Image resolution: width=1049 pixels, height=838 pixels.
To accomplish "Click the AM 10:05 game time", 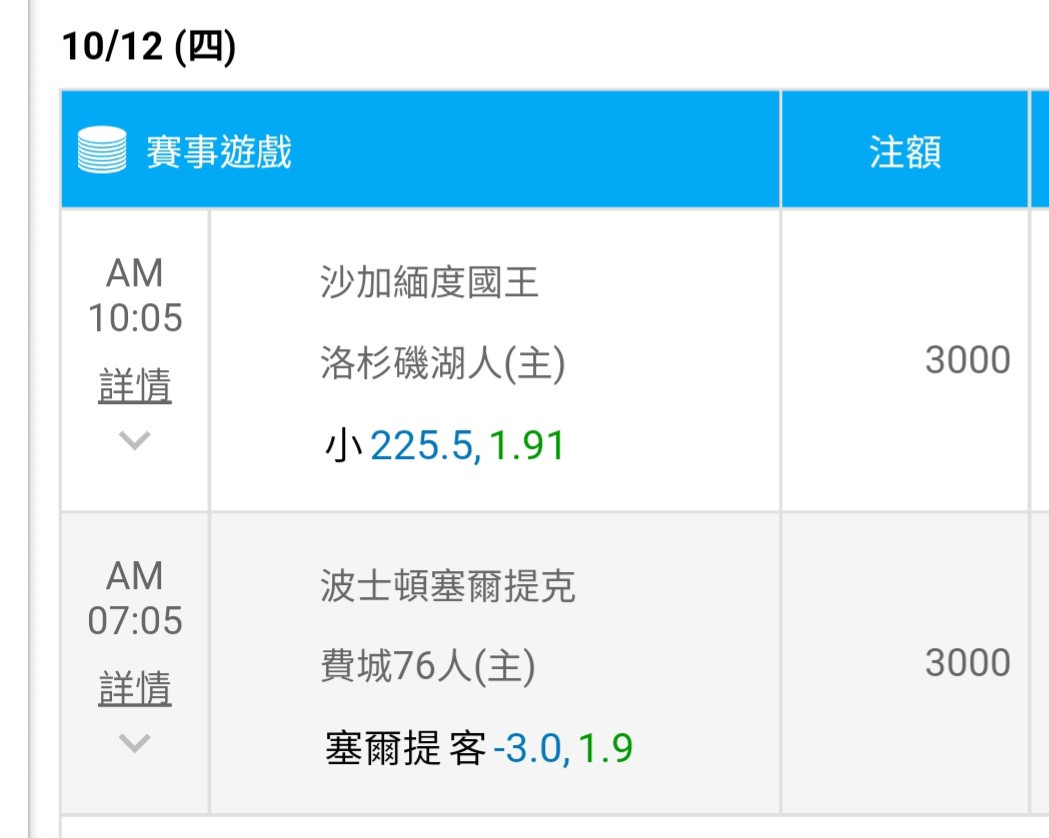I will point(135,295).
